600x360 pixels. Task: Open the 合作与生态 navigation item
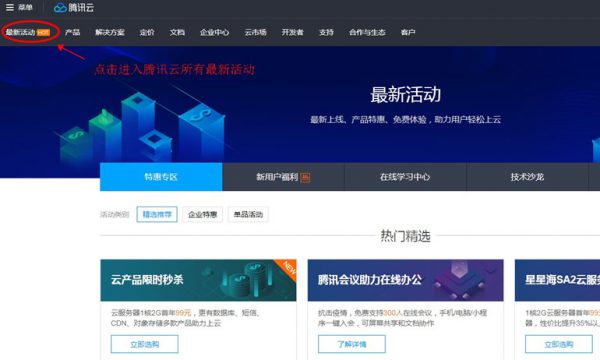tap(367, 33)
